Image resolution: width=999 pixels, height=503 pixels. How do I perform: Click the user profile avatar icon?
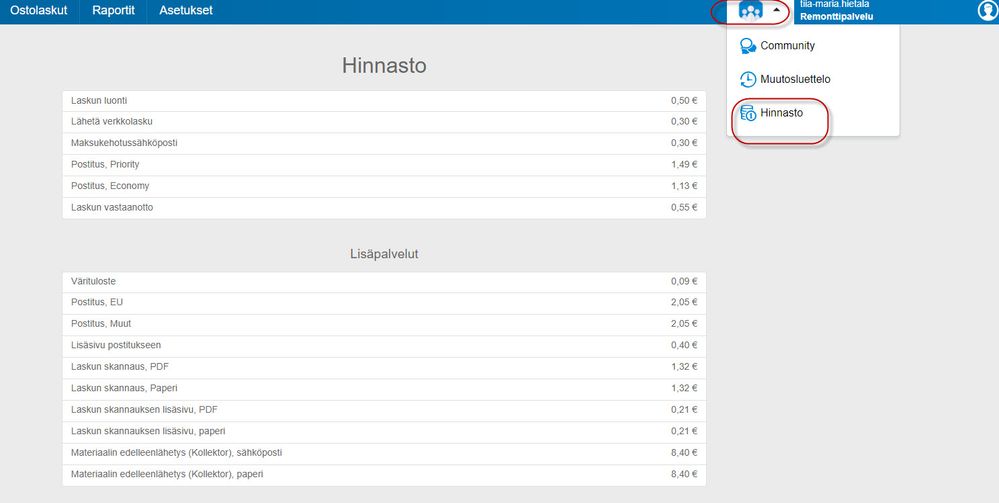tap(988, 10)
